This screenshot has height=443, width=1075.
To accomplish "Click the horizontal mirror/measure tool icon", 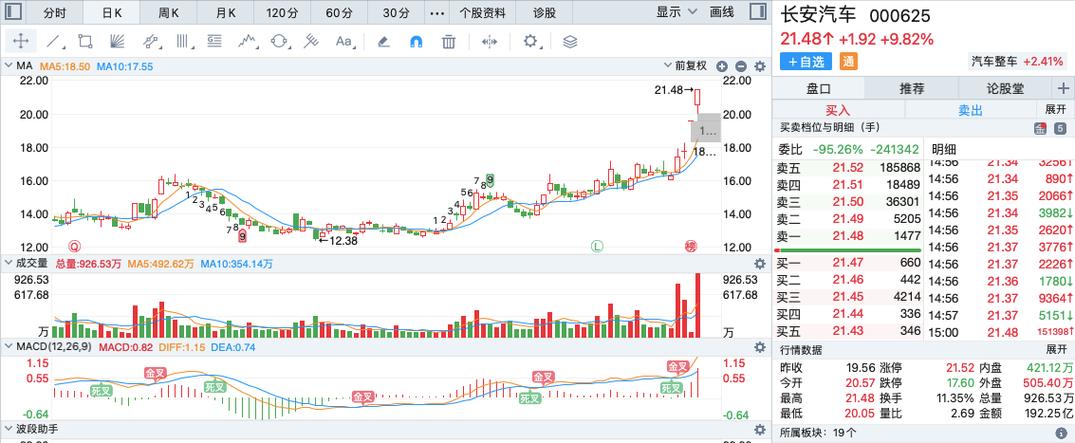I will pos(490,41).
